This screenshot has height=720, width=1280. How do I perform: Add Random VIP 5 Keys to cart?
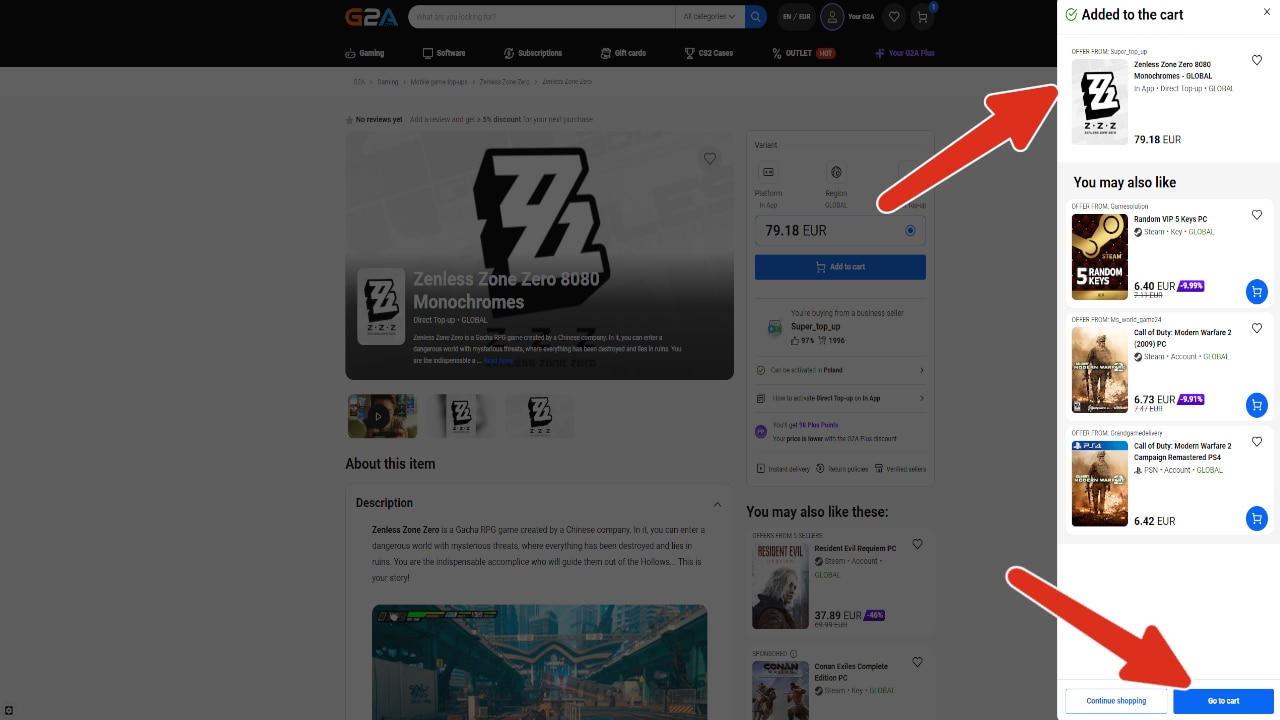[1256, 292]
